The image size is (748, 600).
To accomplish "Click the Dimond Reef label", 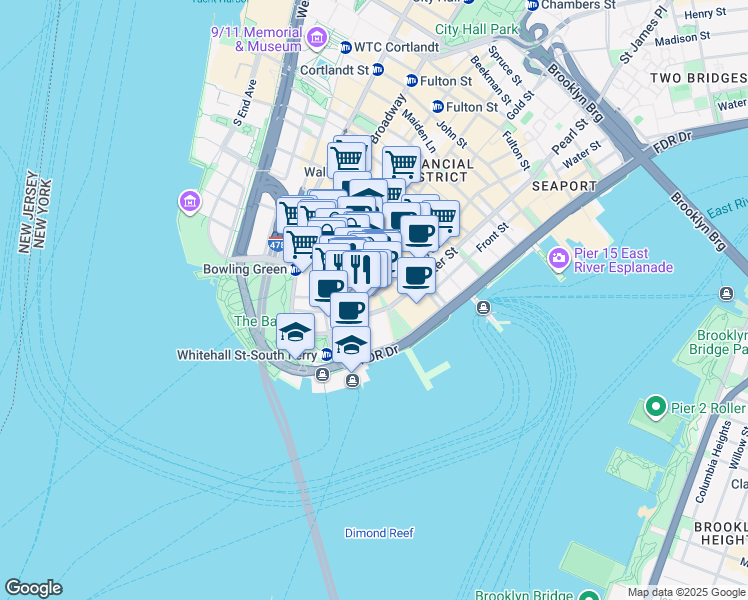I will (379, 533).
